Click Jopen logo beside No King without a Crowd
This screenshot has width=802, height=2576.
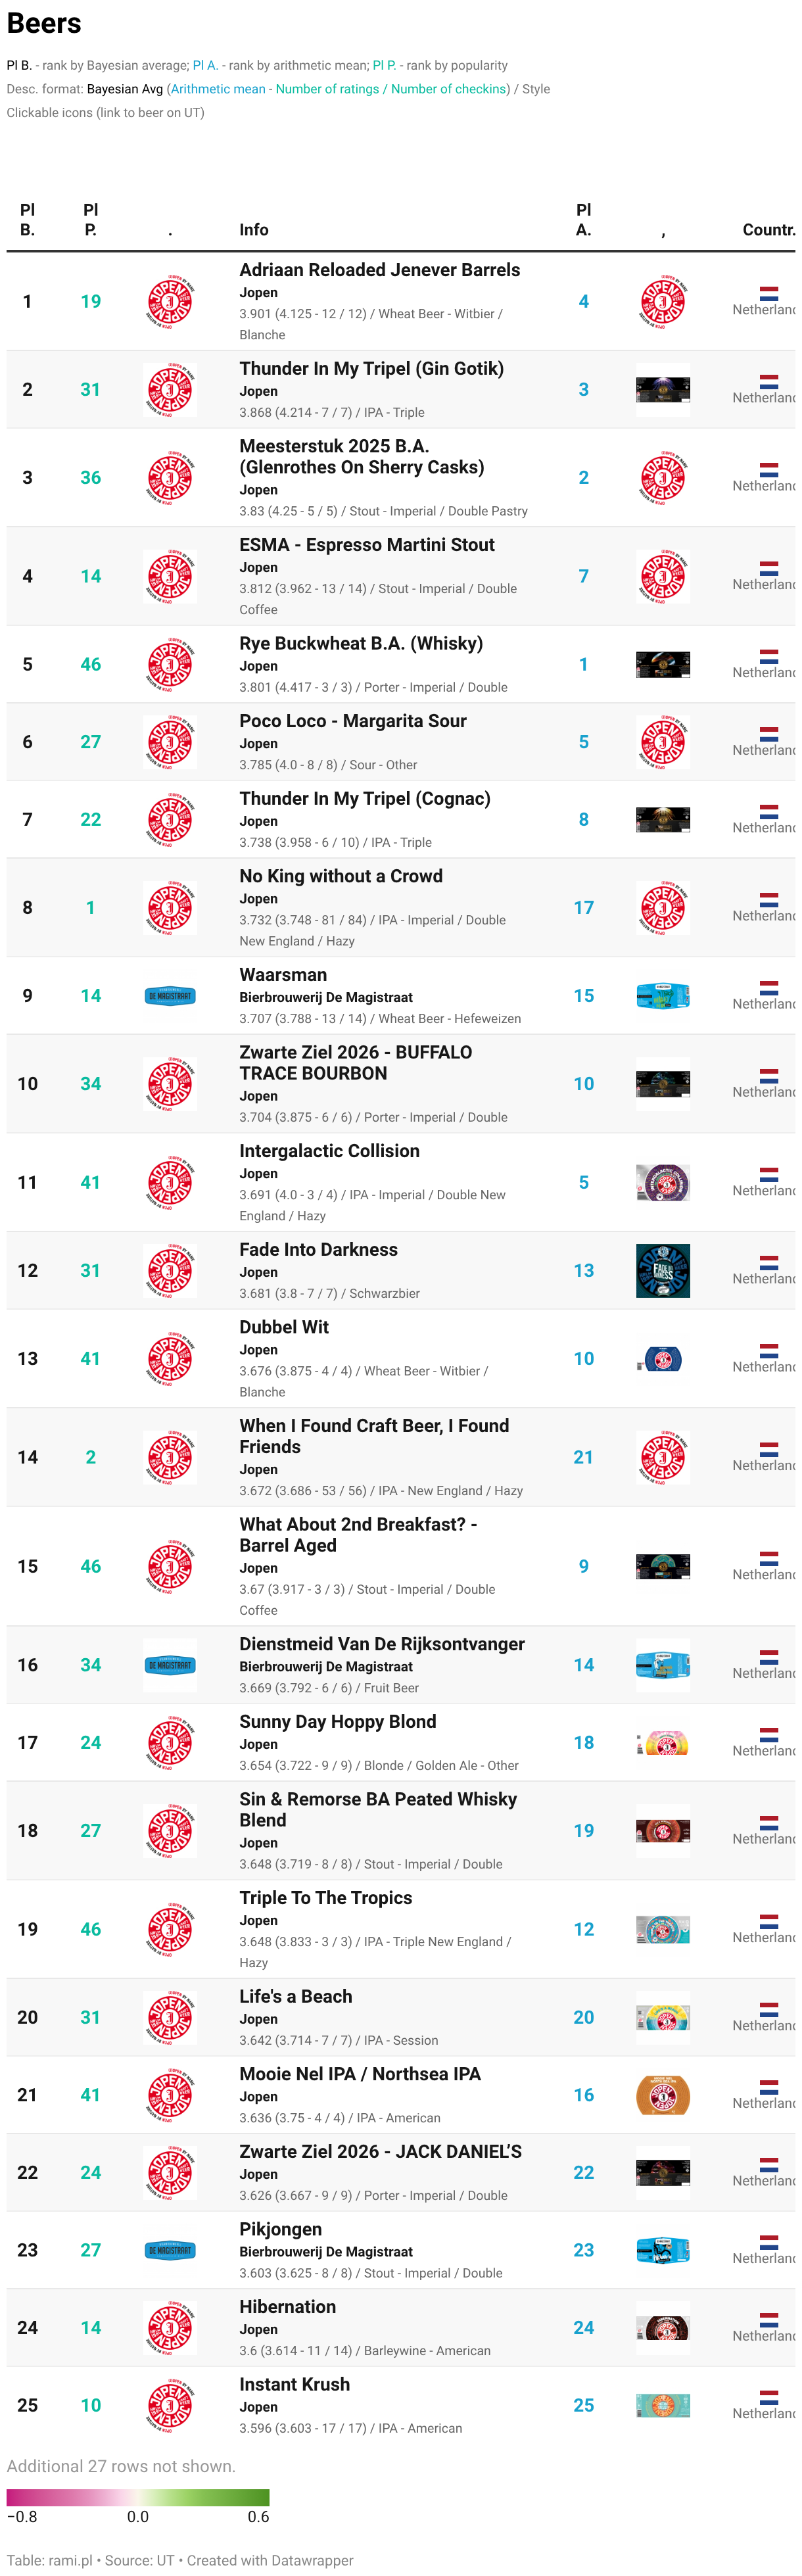pos(170,908)
